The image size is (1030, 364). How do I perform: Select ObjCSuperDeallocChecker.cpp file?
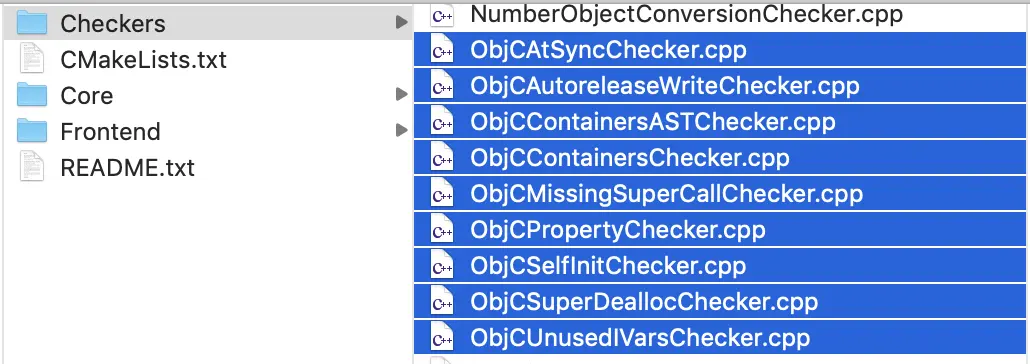point(720,302)
